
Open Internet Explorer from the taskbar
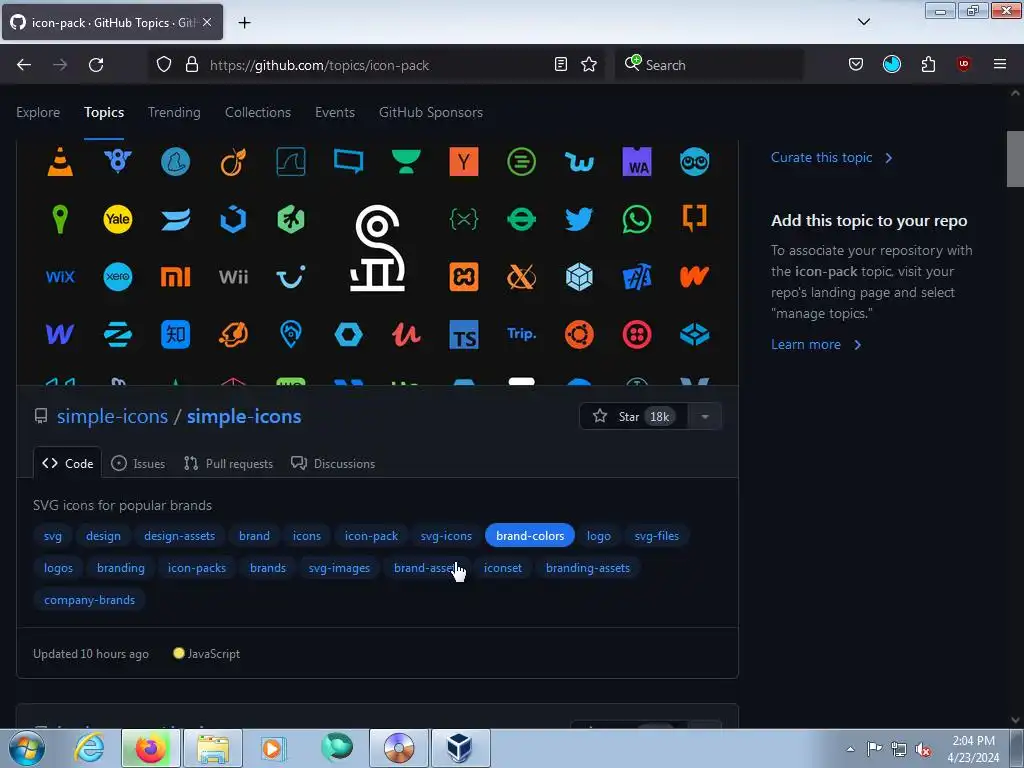click(89, 748)
